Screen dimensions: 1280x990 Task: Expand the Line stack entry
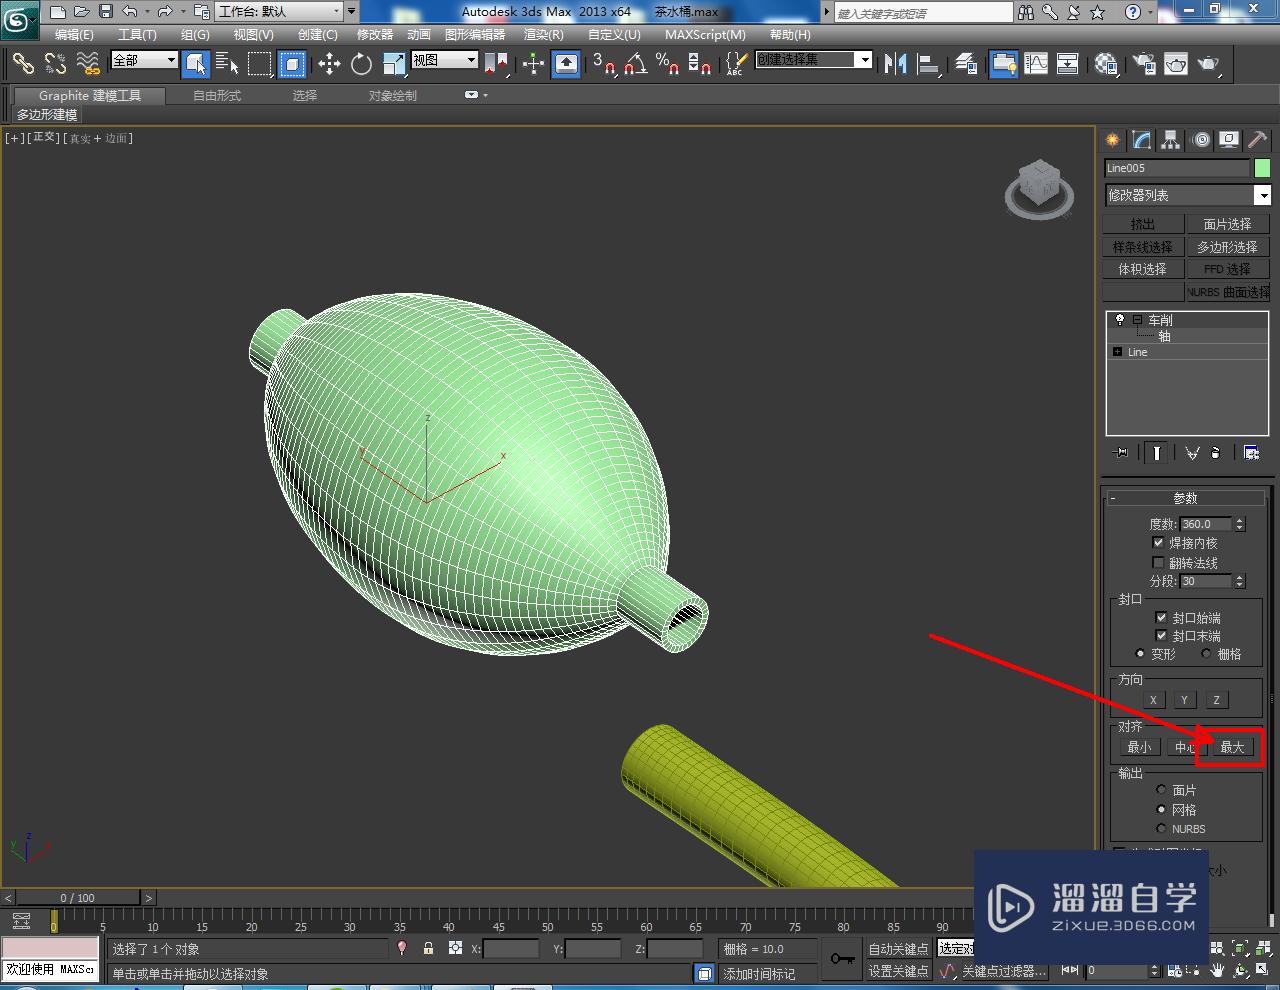(x=1117, y=352)
